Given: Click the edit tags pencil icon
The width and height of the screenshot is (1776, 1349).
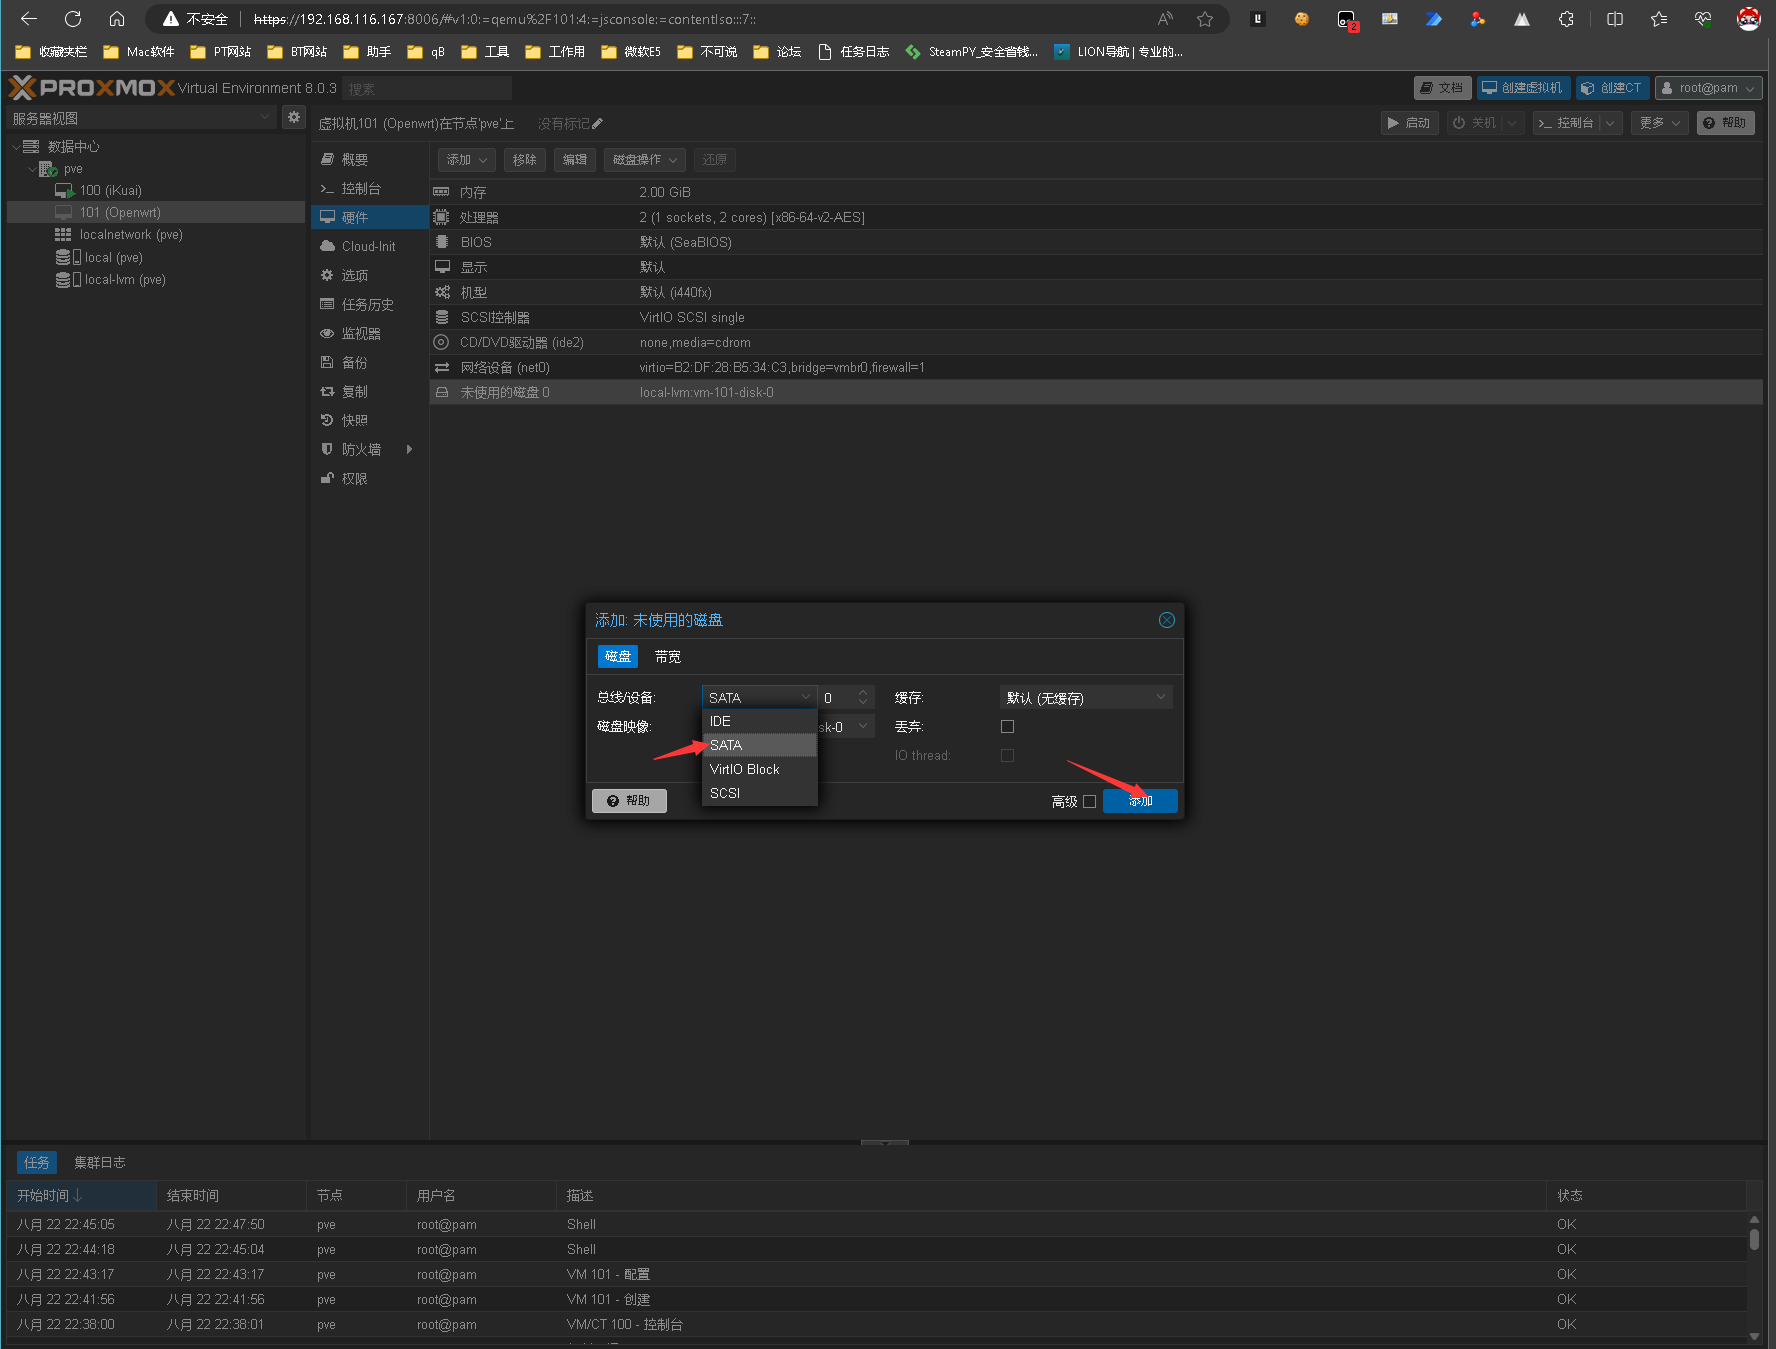Looking at the screenshot, I should [598, 124].
